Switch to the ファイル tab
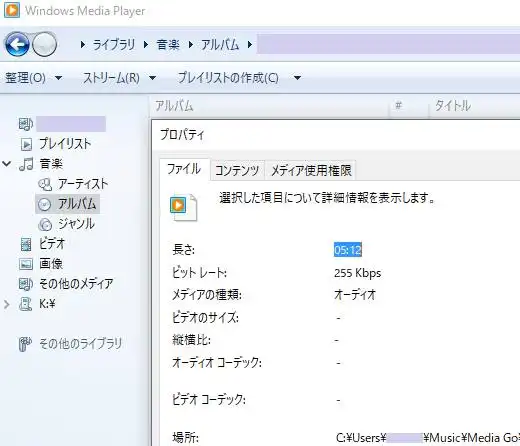This screenshot has height=446, width=520. click(184, 169)
